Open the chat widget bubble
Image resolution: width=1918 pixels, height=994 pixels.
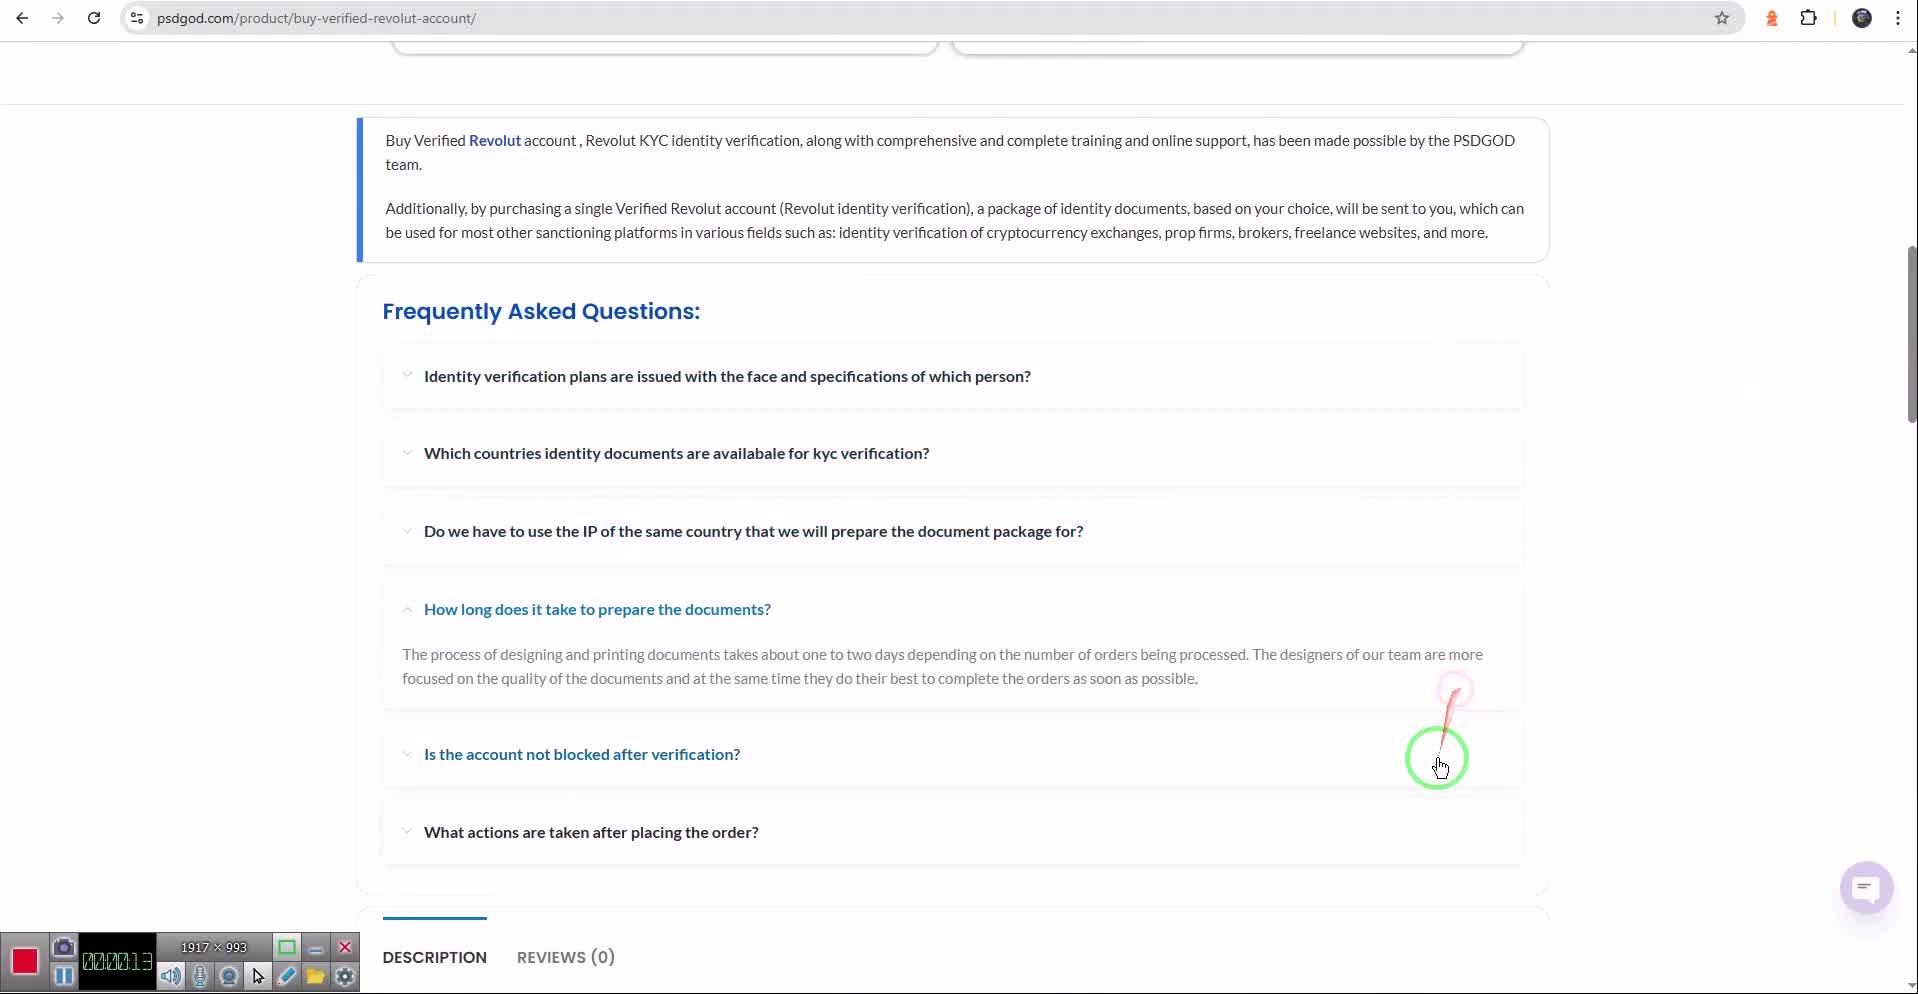[x=1865, y=887]
